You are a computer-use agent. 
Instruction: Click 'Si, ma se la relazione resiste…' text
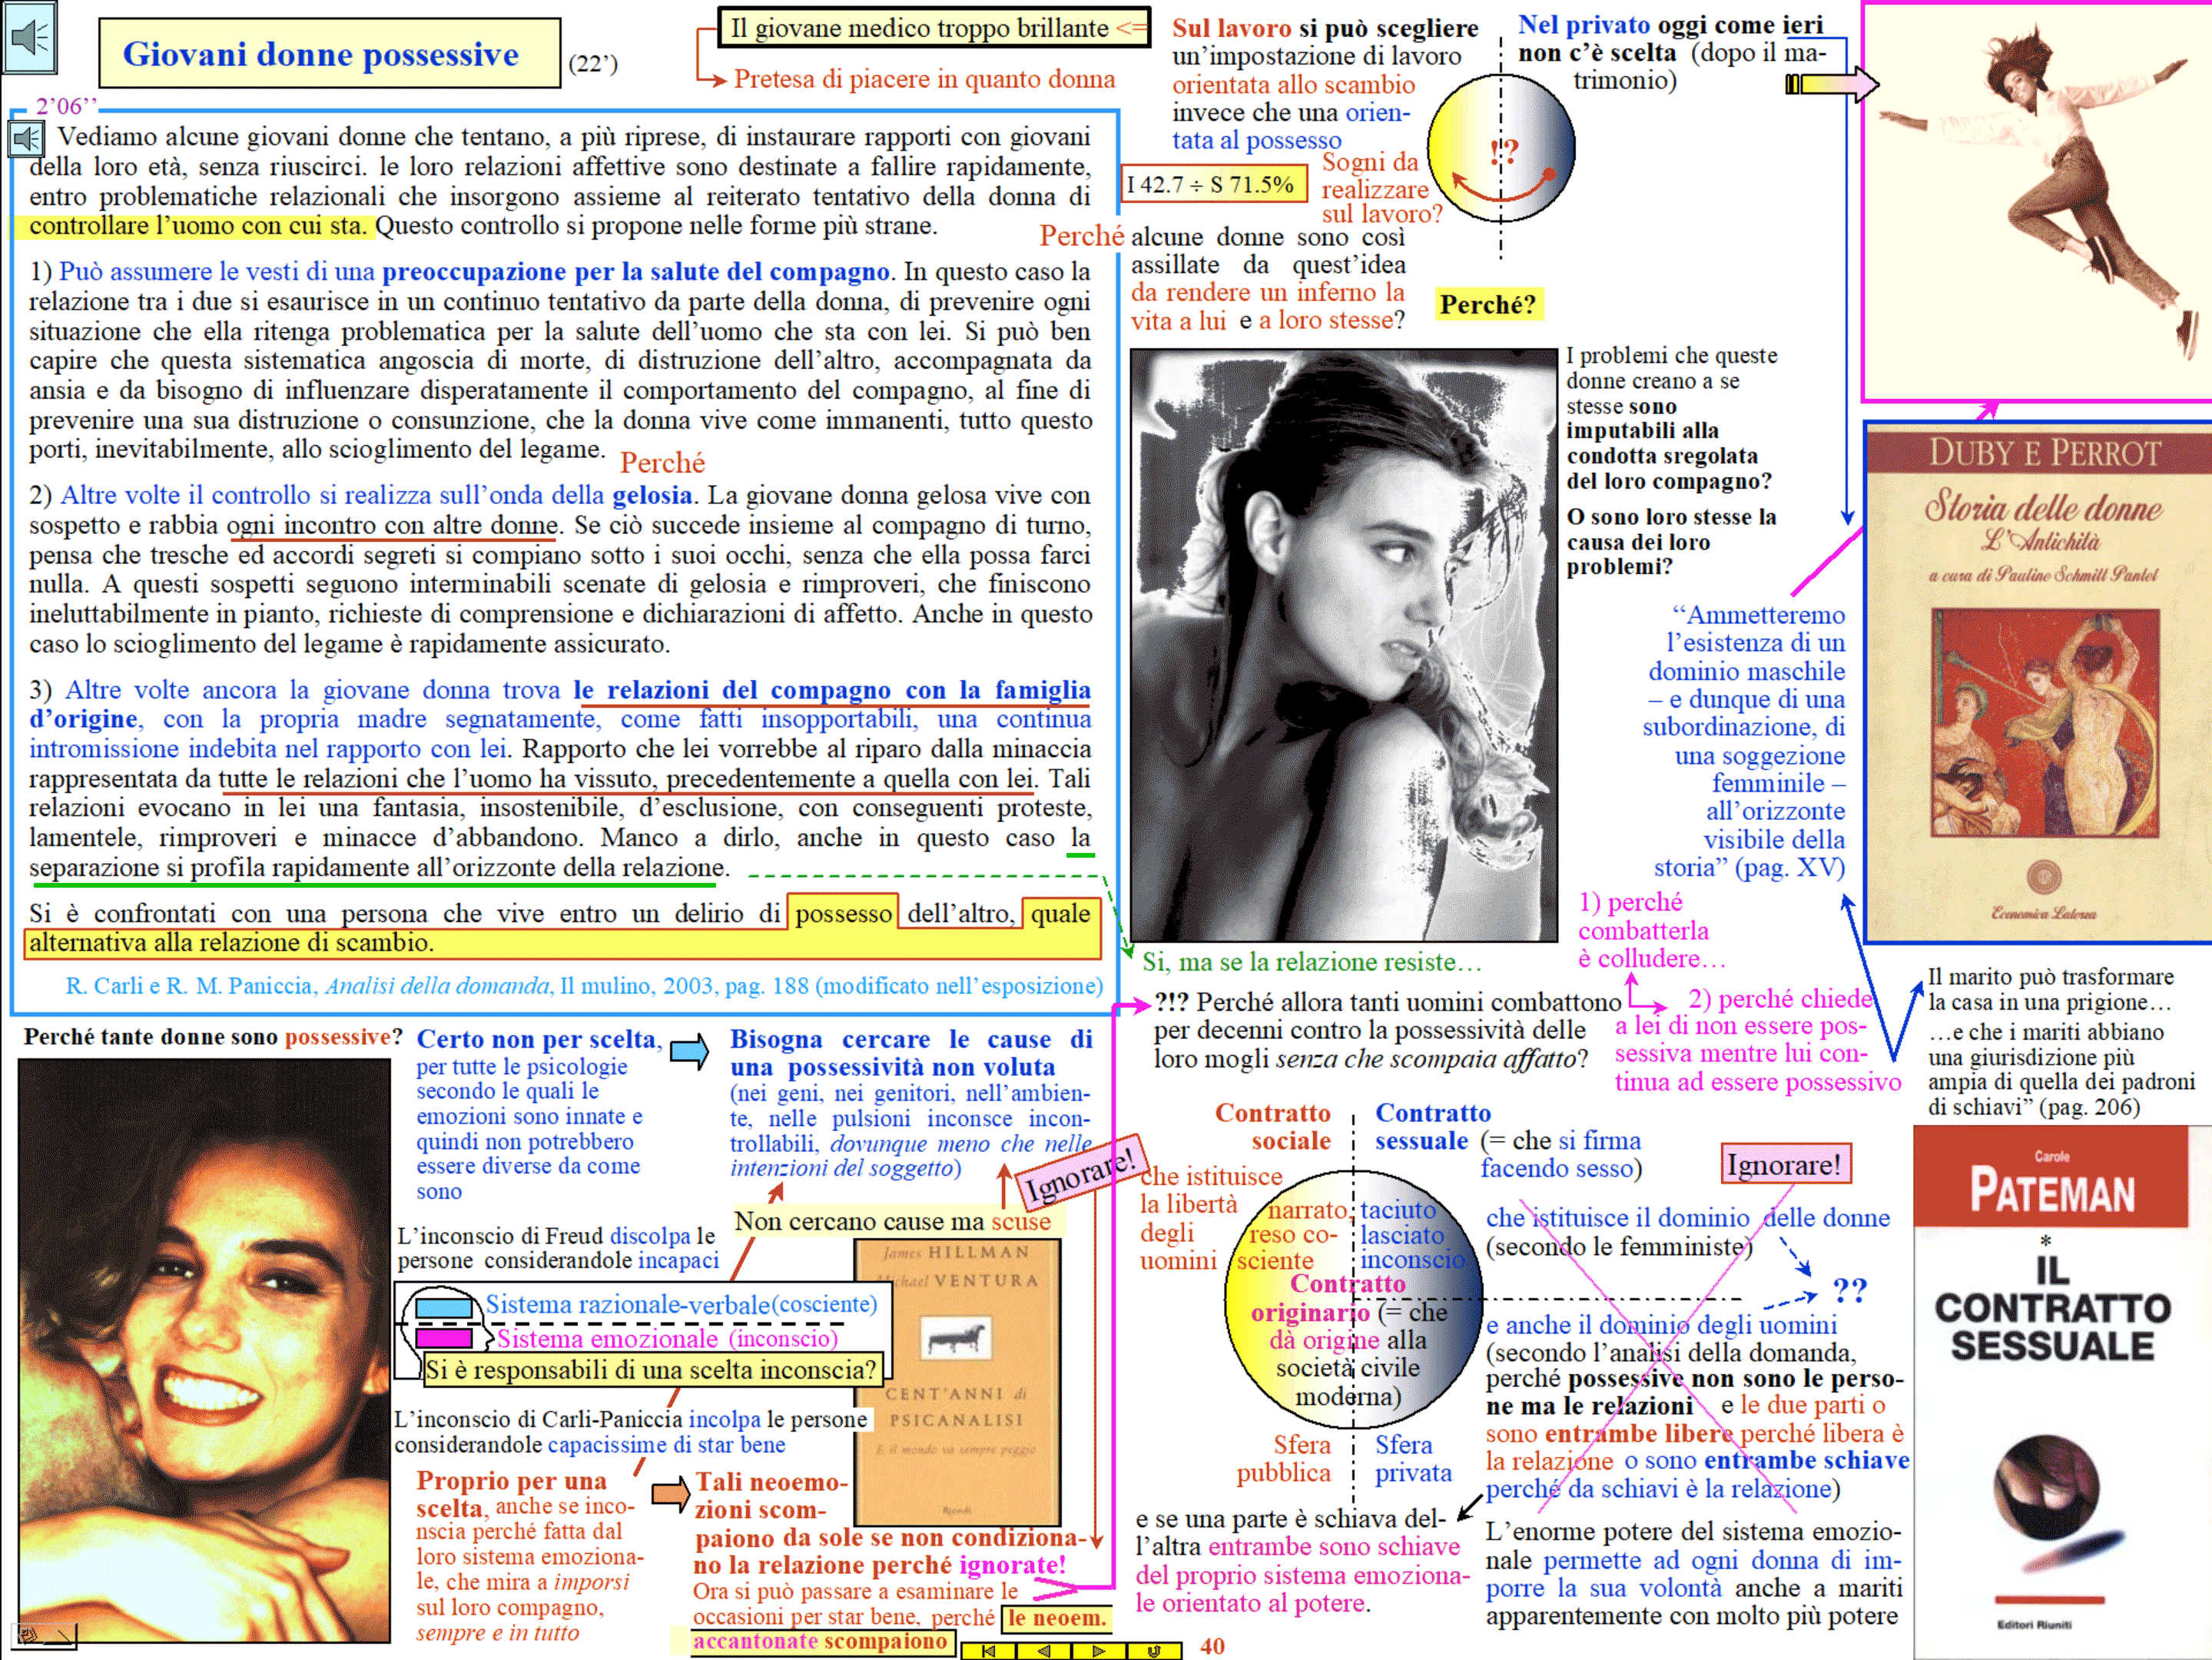[1312, 962]
